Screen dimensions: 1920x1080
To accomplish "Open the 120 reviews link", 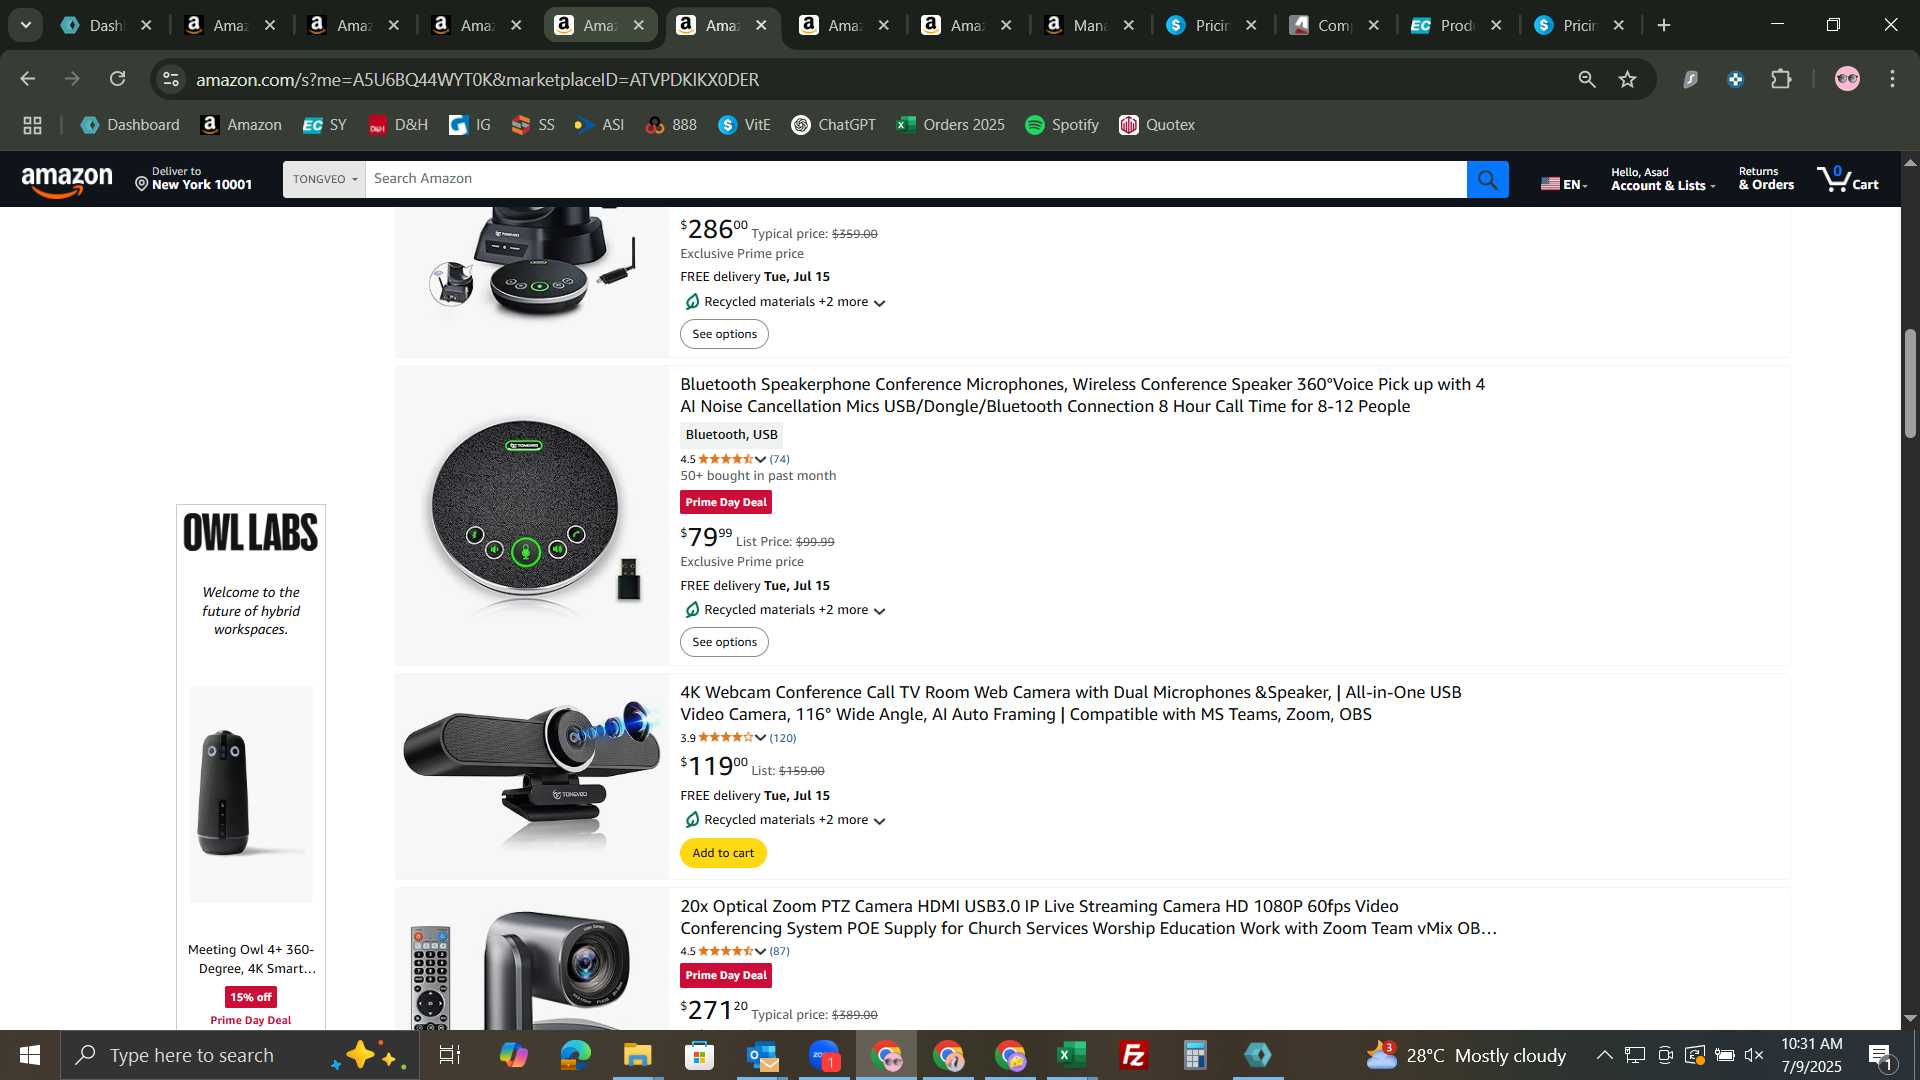I will coord(783,738).
